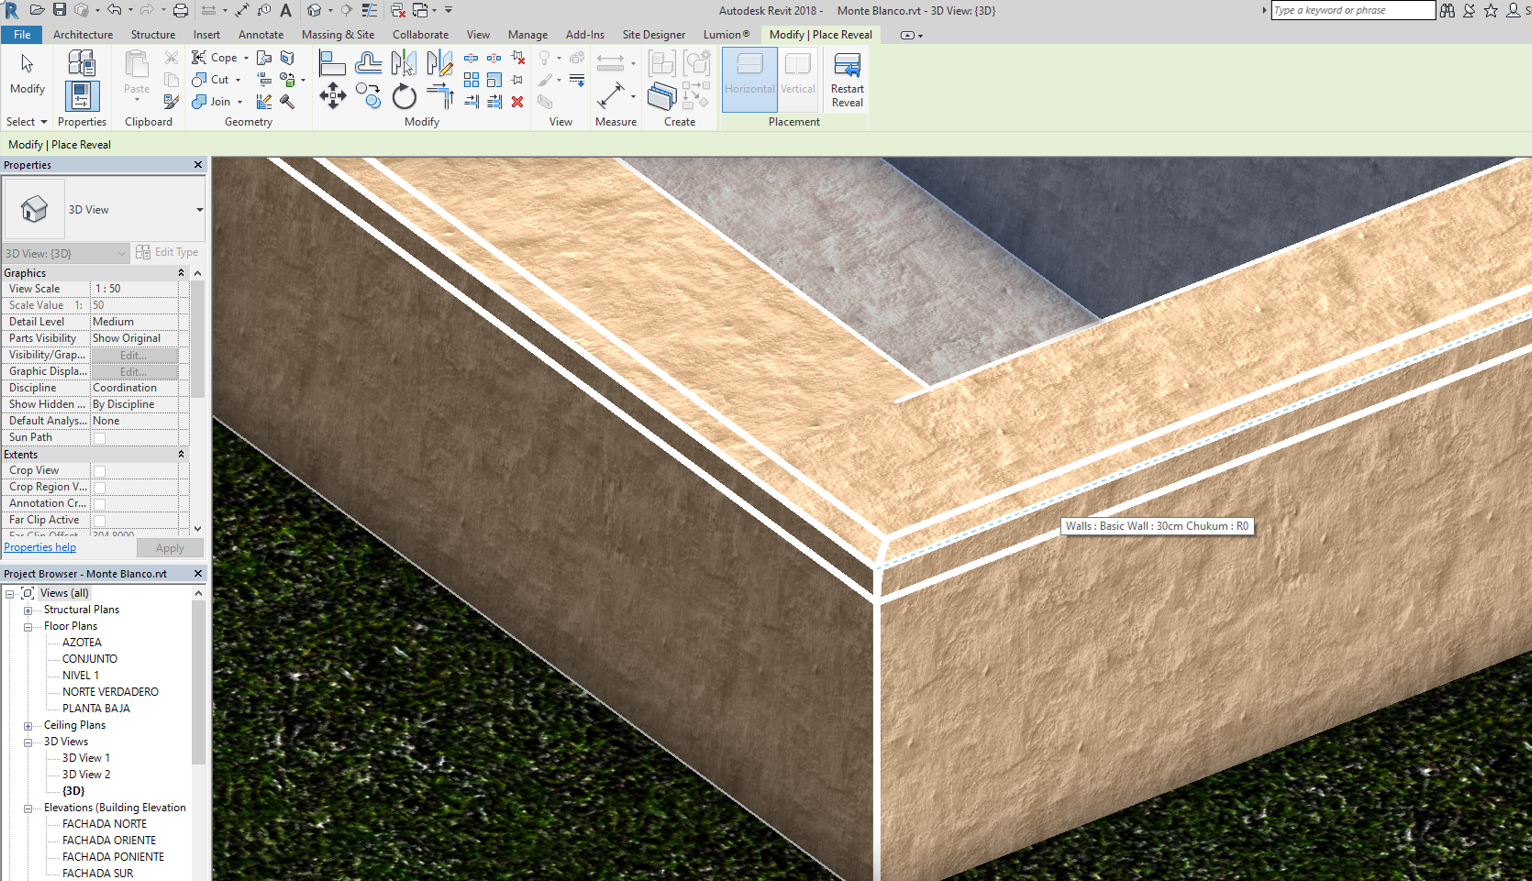
Task: Select the Move tool
Action: coord(333,97)
